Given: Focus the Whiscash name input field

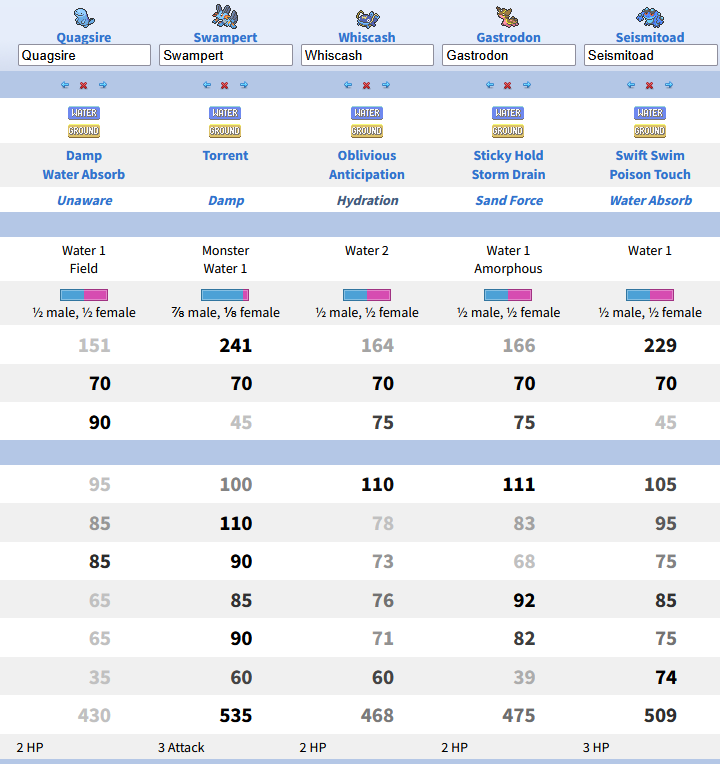Looking at the screenshot, I should [367, 56].
